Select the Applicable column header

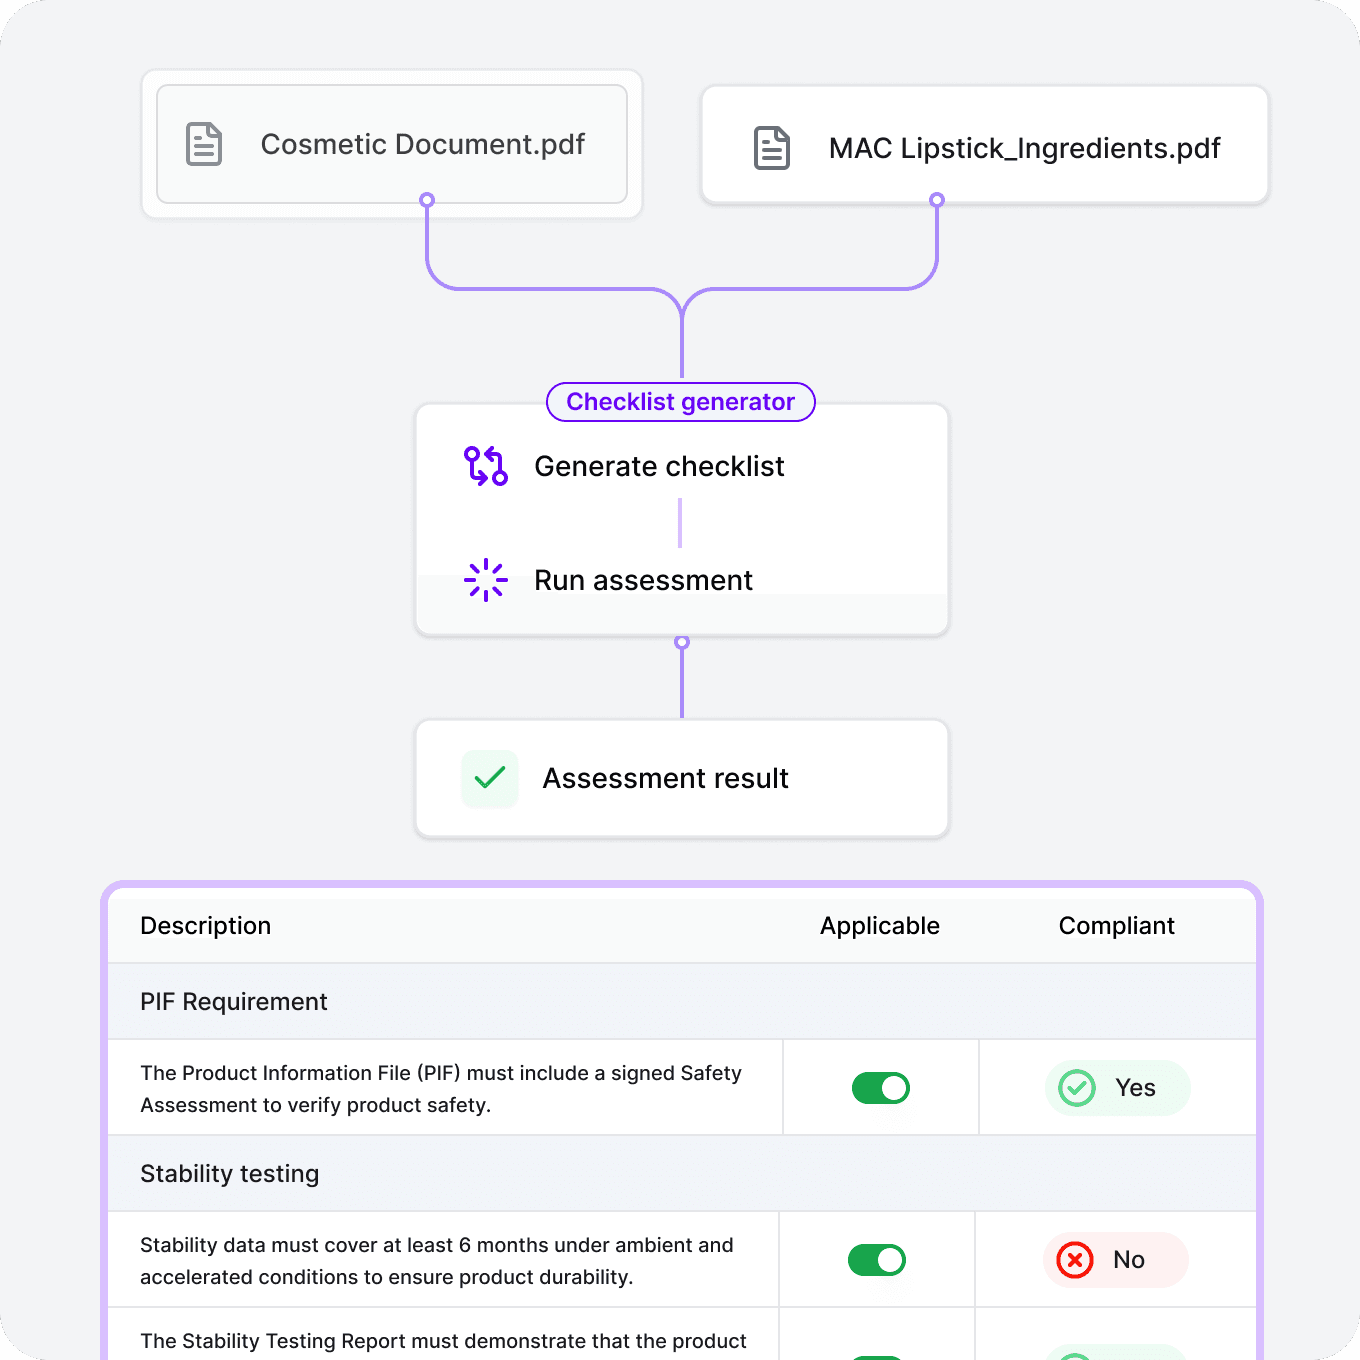(879, 926)
